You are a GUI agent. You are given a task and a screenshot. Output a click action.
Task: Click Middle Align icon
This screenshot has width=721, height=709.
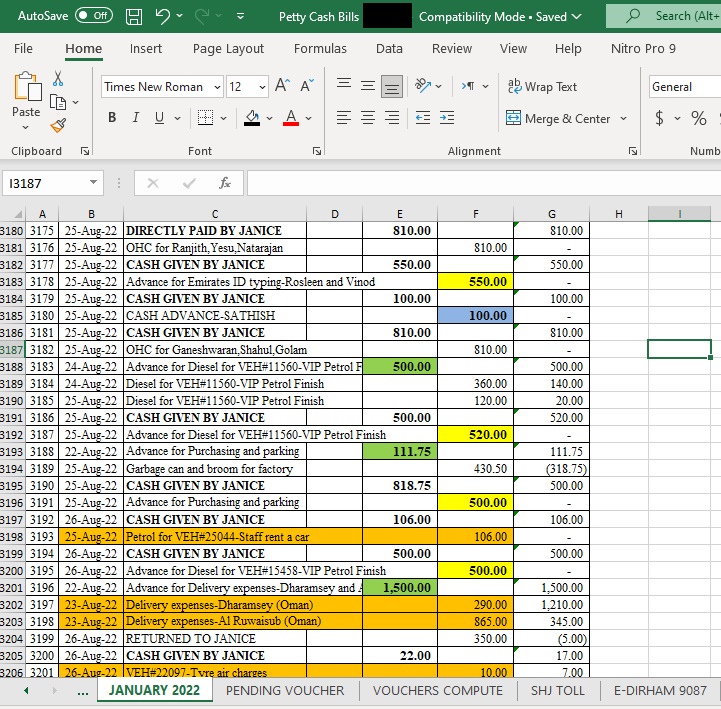(368, 86)
